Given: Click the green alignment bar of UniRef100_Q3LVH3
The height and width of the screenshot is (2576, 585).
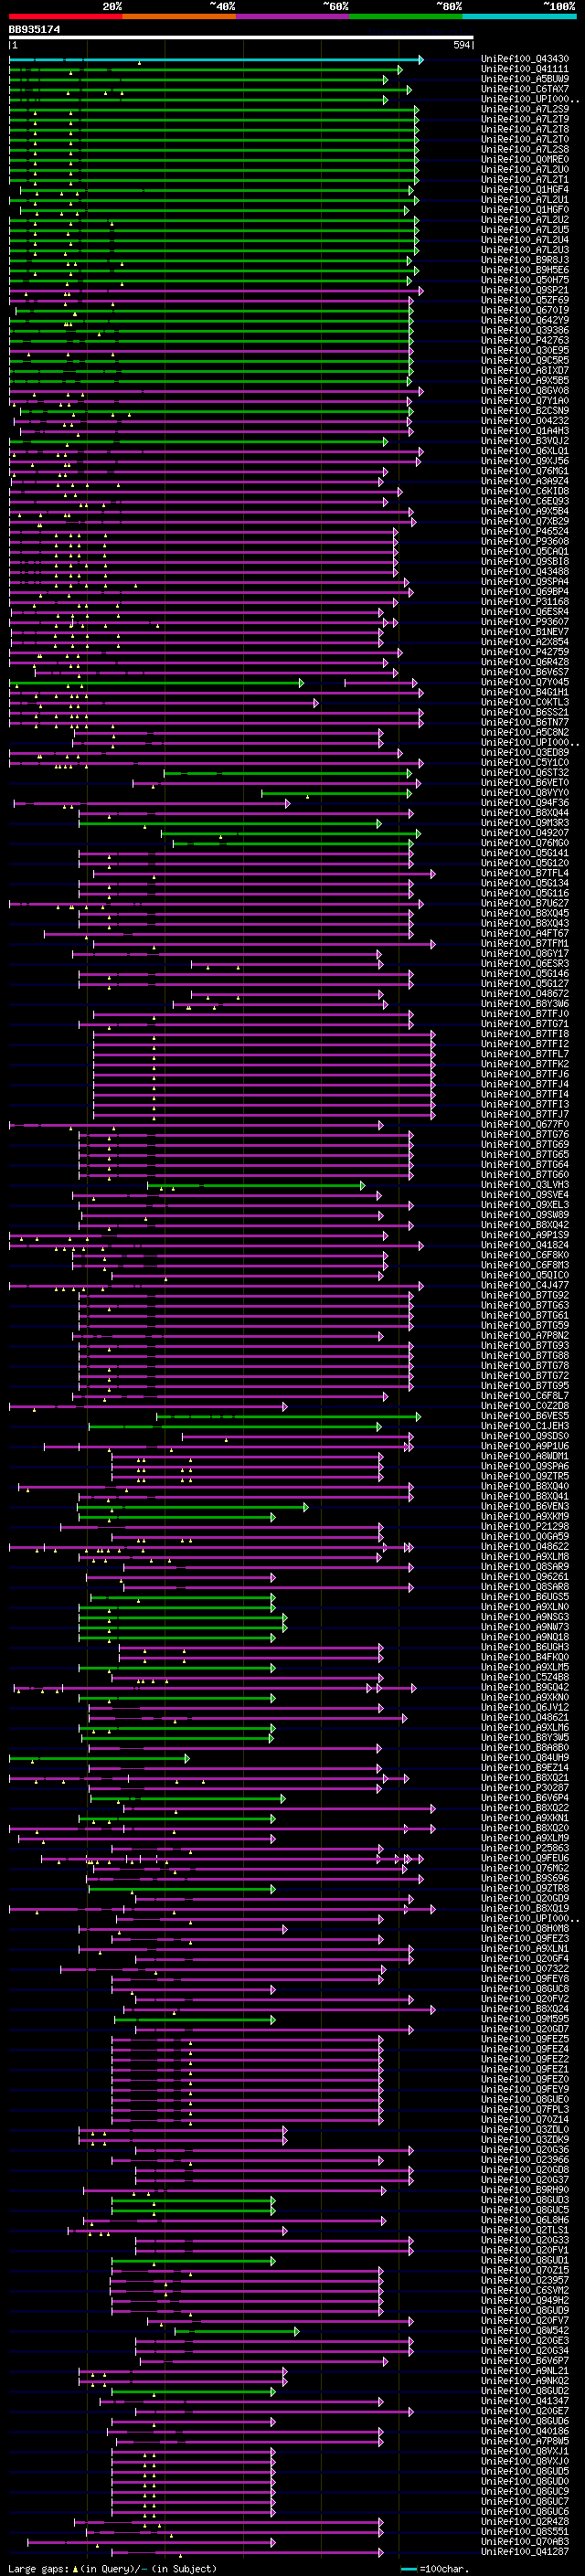Looking at the screenshot, I should (x=256, y=1186).
